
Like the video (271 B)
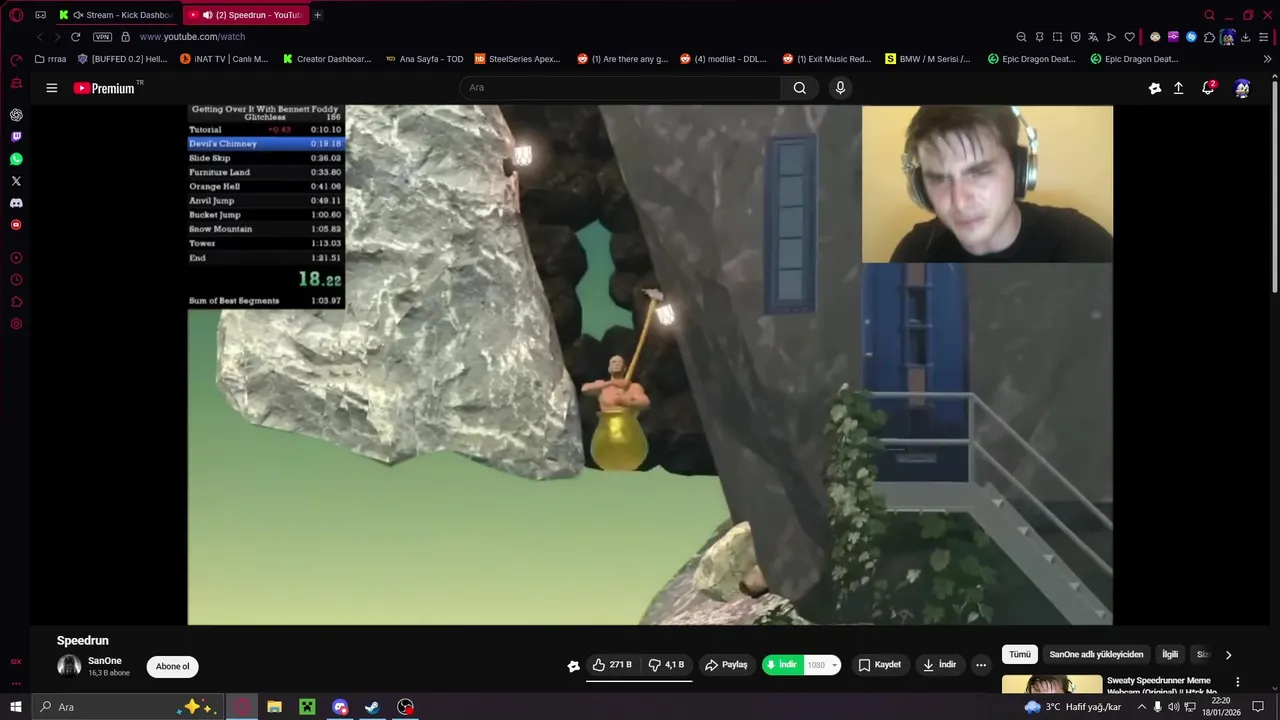point(611,665)
